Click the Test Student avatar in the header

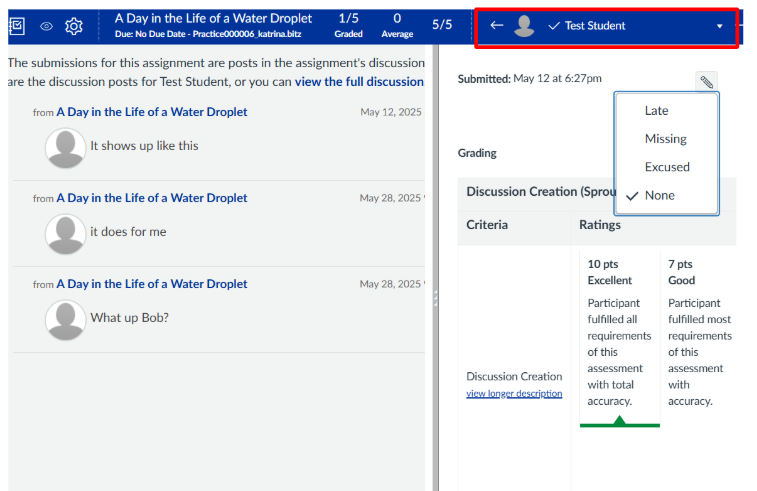(x=524, y=26)
